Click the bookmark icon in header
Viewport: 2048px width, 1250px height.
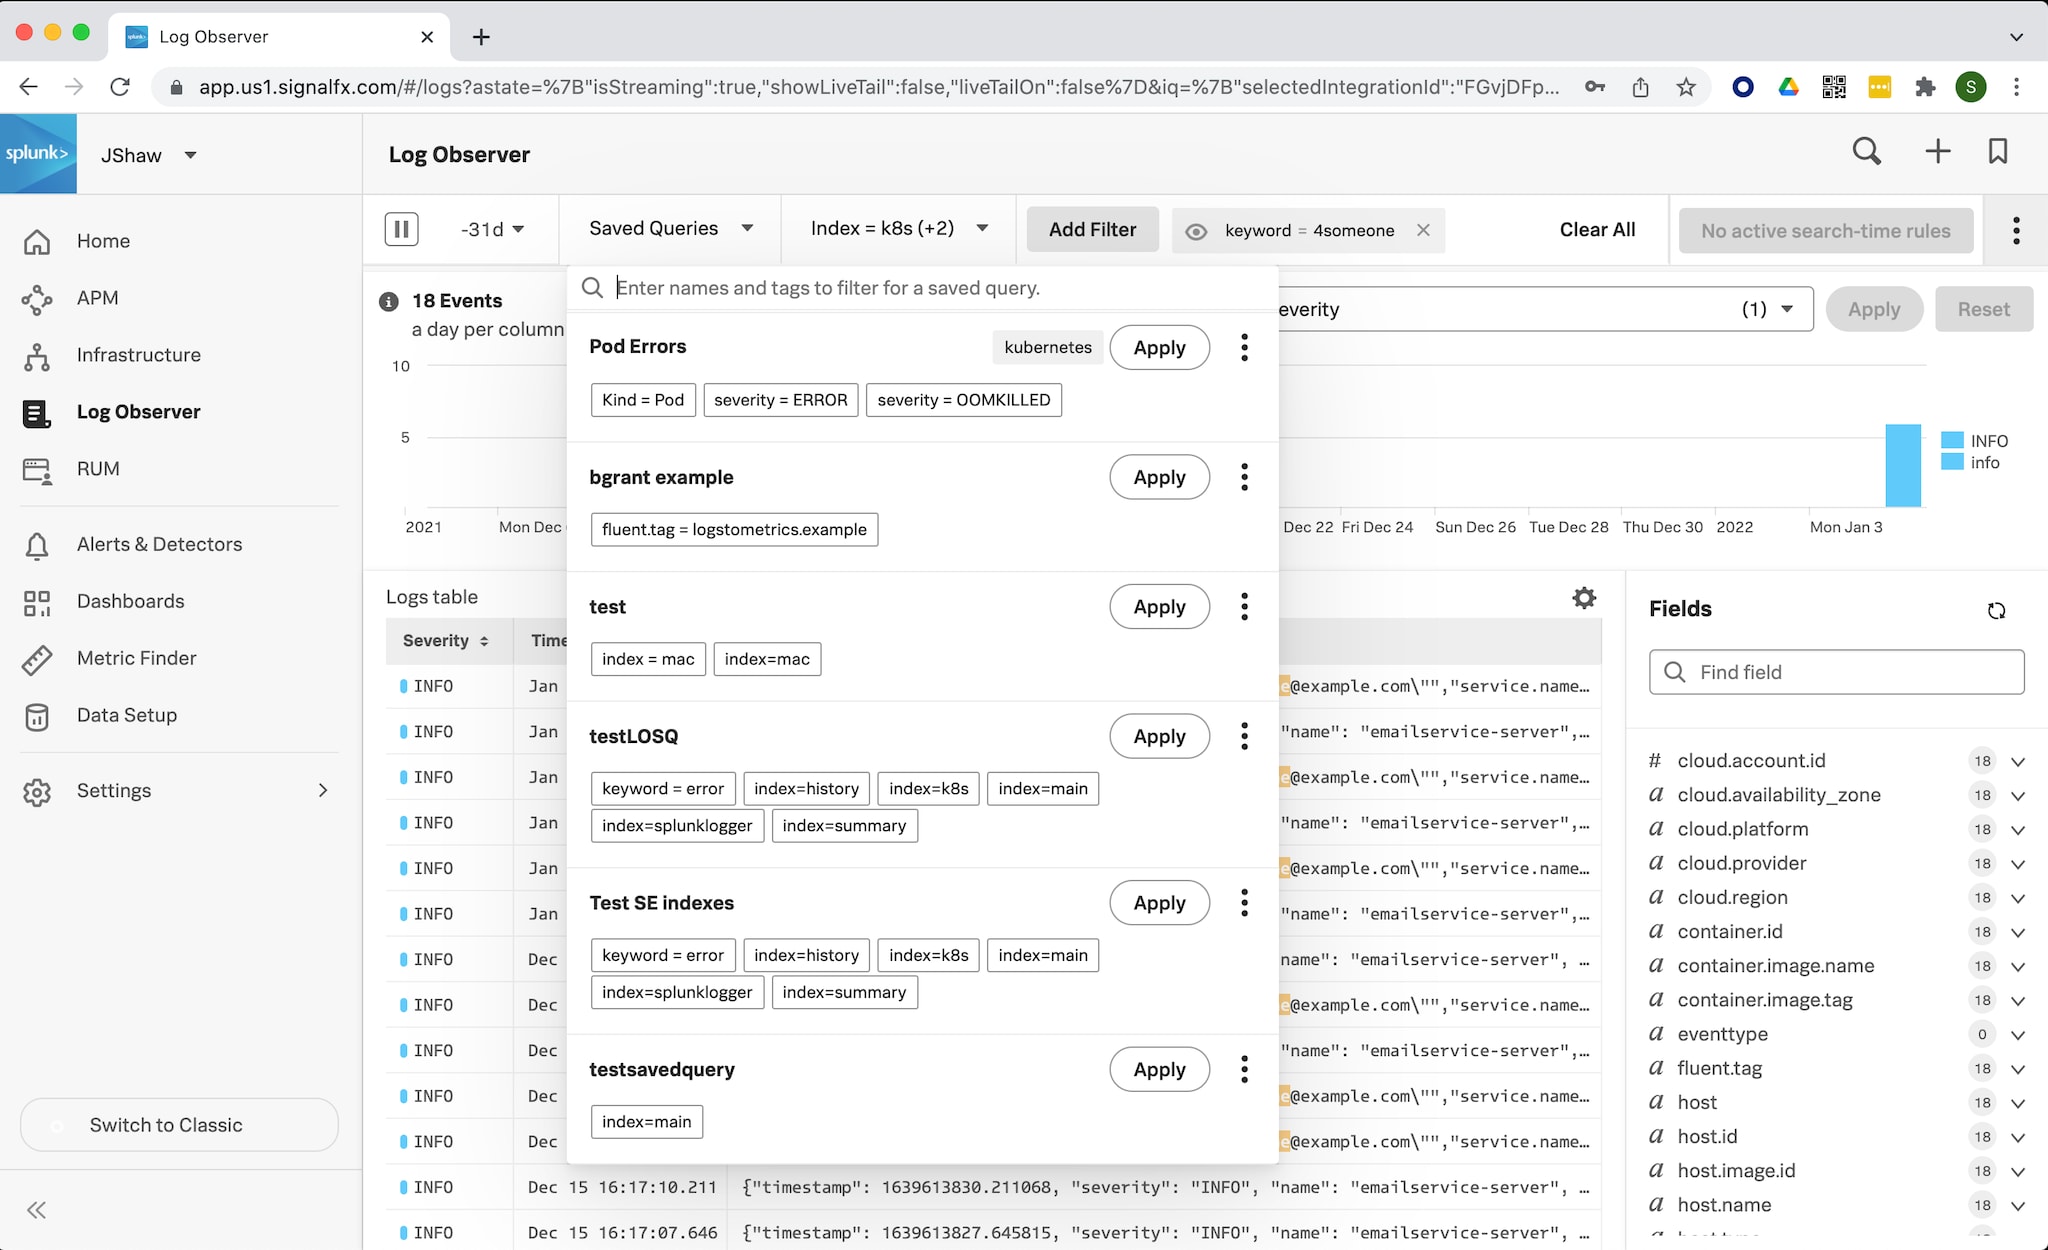[1998, 151]
